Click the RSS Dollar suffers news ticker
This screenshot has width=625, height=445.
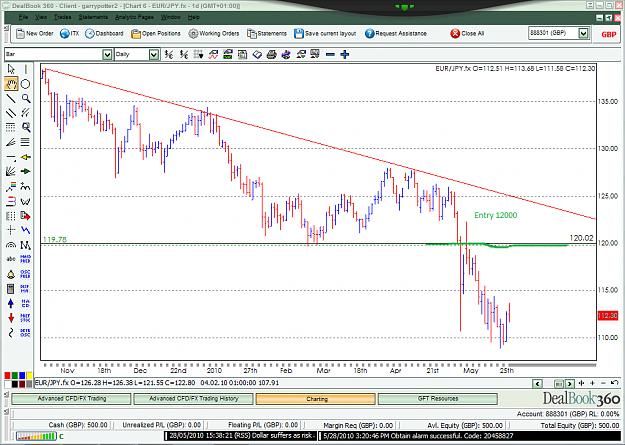pos(242,435)
